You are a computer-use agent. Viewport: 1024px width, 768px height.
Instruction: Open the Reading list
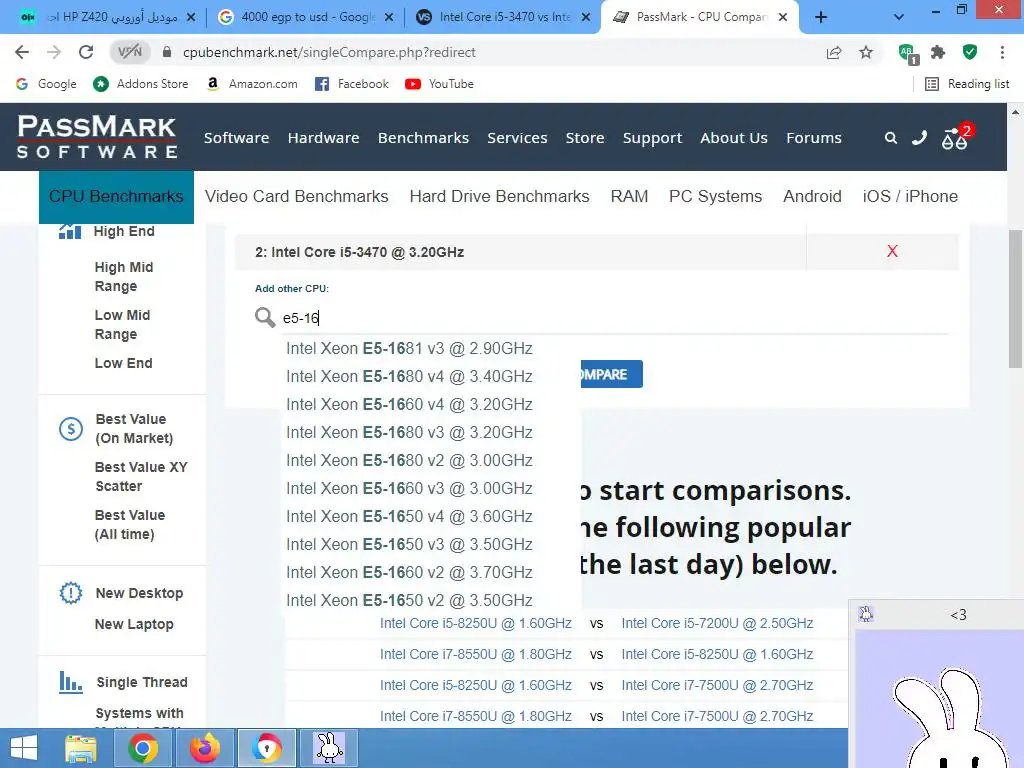coord(967,84)
